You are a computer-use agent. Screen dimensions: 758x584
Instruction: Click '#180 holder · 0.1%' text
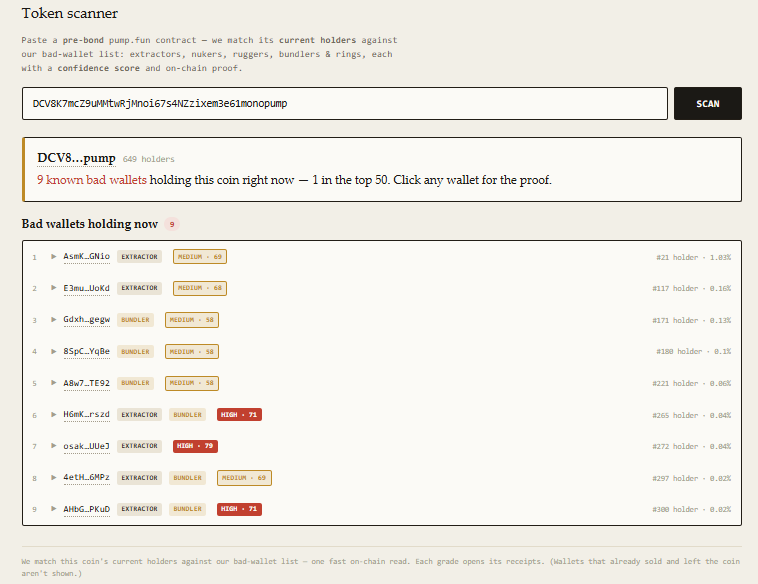coord(693,351)
